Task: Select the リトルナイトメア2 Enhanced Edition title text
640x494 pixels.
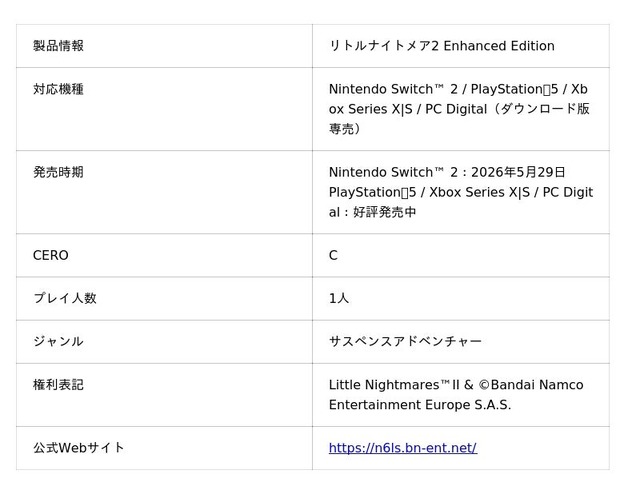Action: [x=441, y=46]
